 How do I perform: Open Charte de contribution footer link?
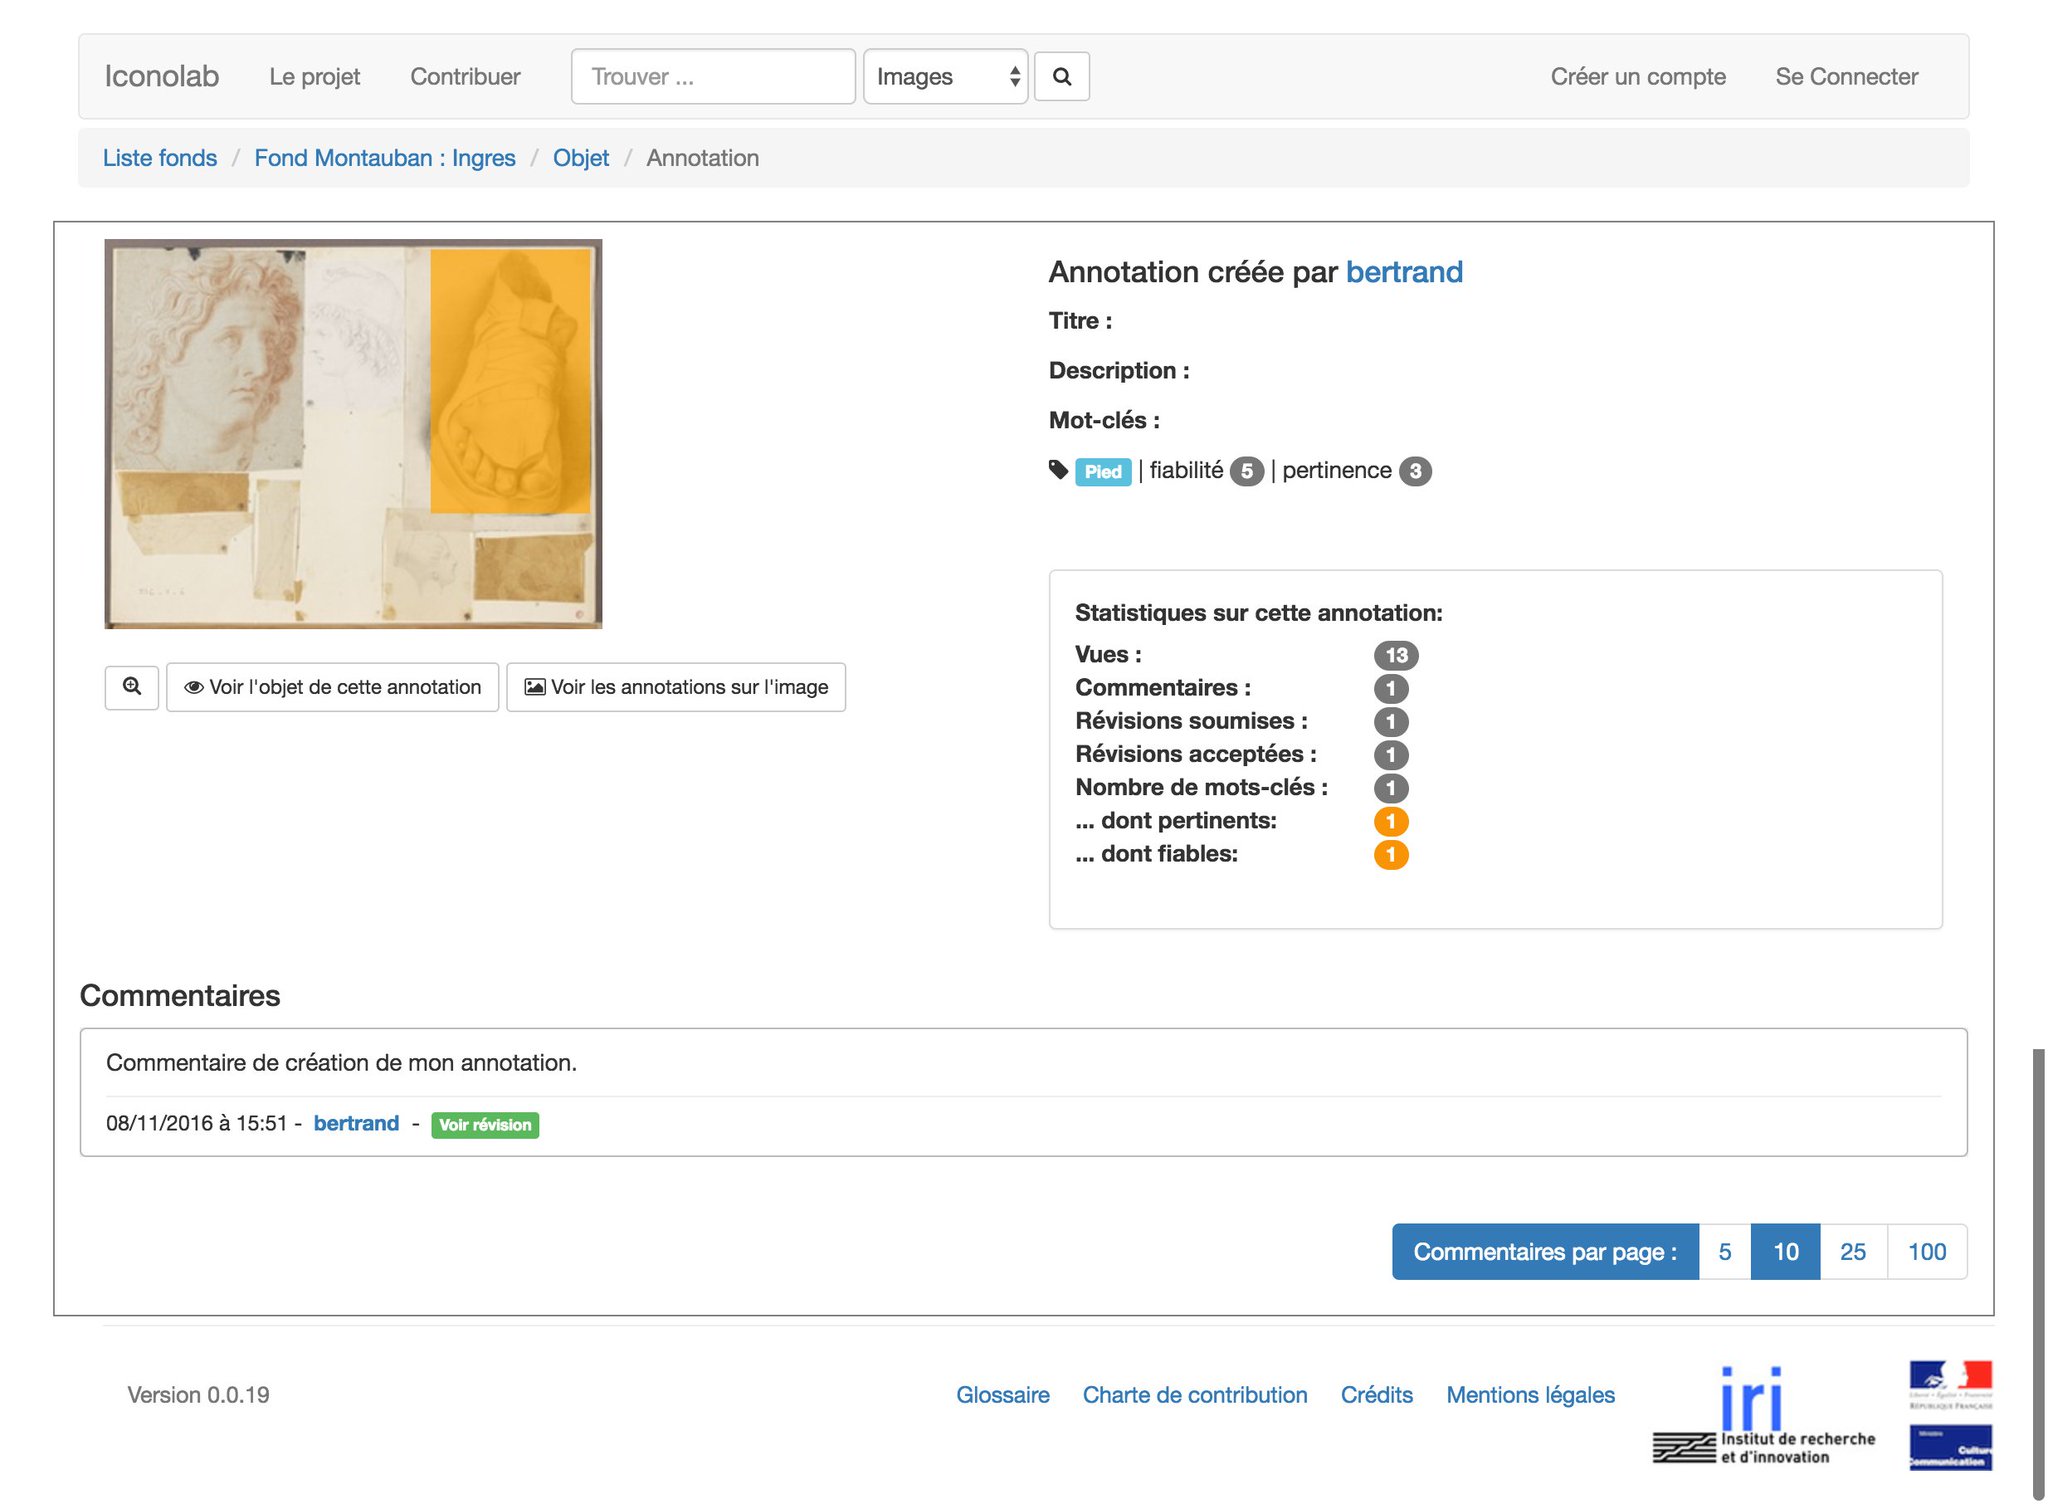point(1195,1395)
